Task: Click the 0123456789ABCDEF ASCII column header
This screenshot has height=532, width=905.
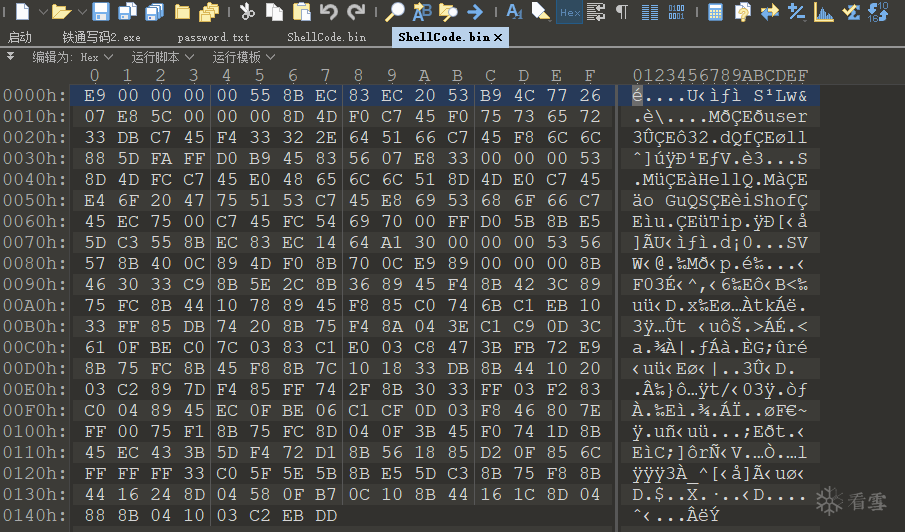Action: pyautogui.click(x=720, y=76)
